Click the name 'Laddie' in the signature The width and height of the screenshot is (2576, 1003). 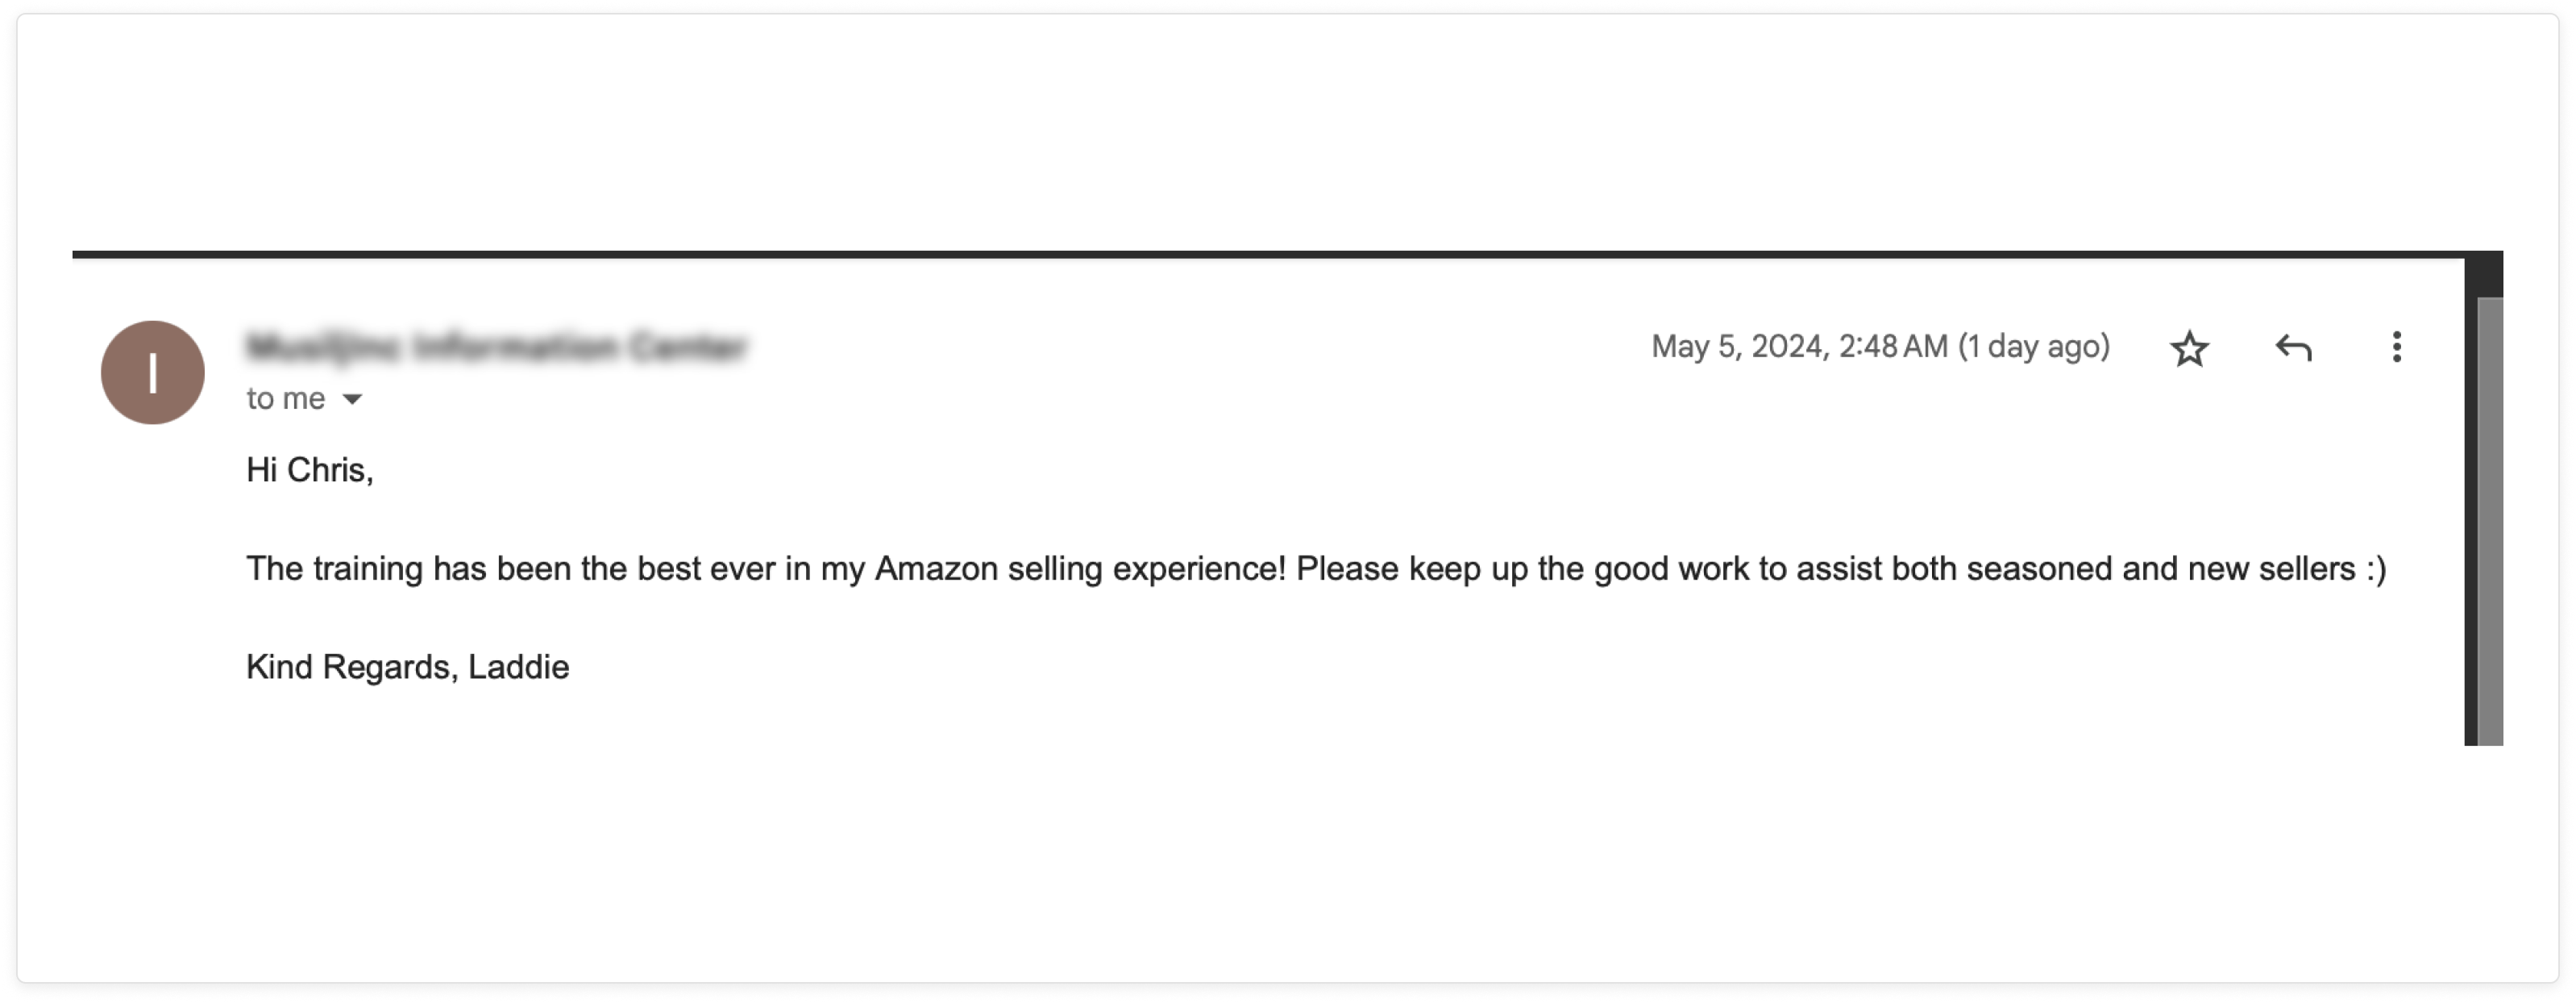[519, 667]
